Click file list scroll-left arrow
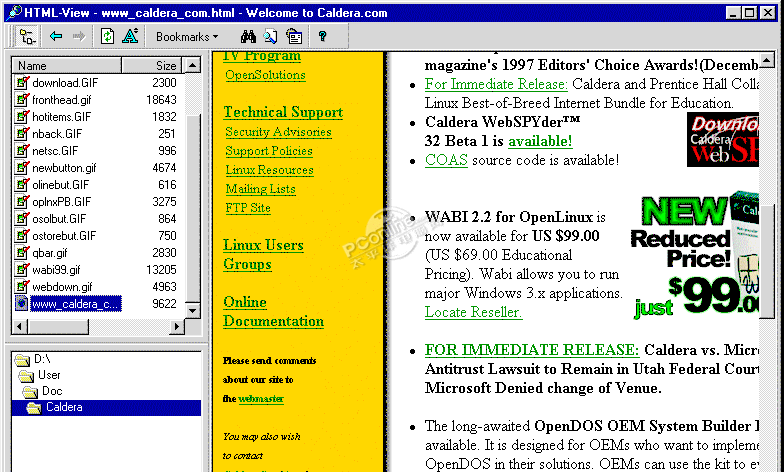This screenshot has height=472, width=784. pyautogui.click(x=20, y=326)
